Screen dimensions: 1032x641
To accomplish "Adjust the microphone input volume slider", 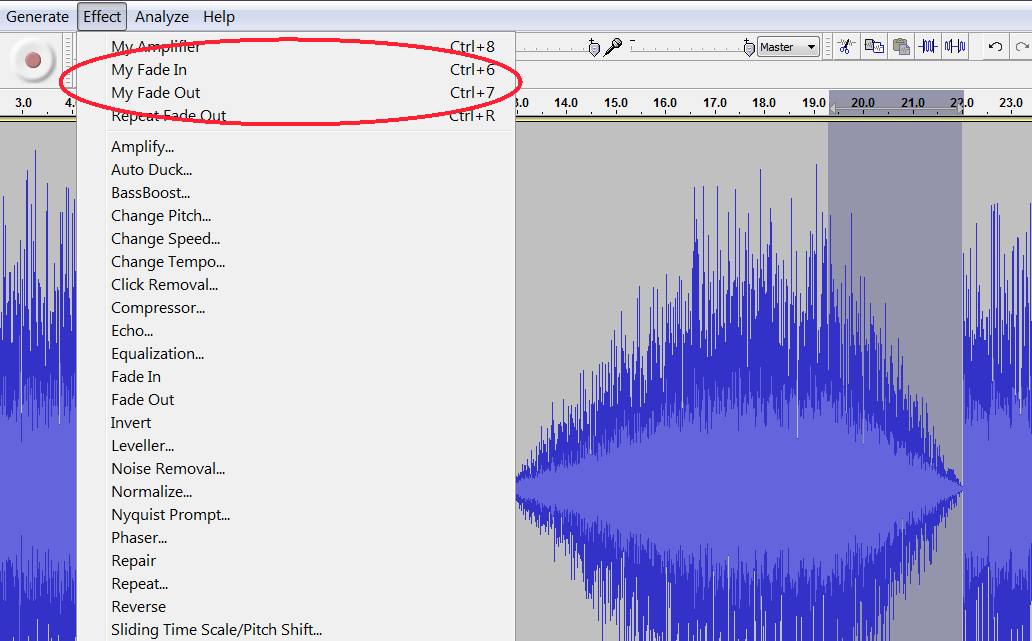I will (x=748, y=48).
